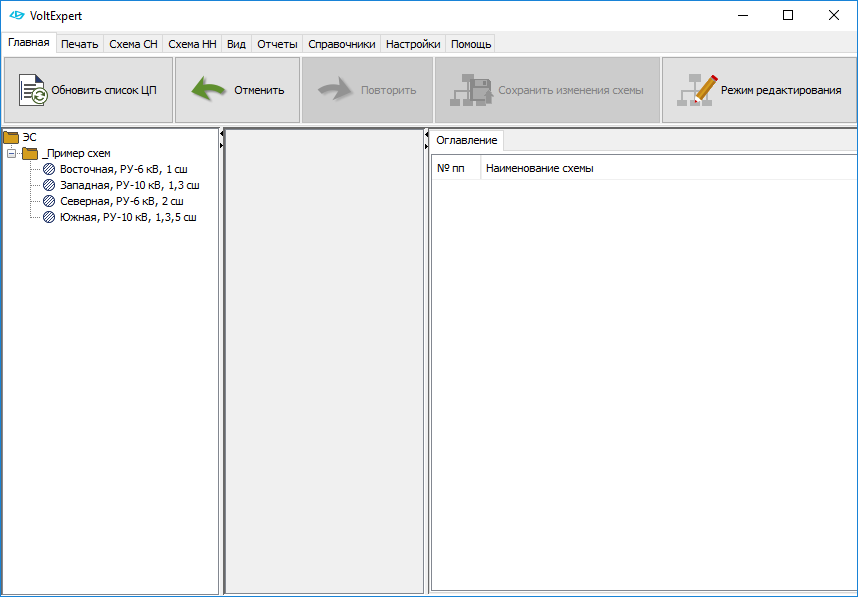
Task: Select the Оглавление tab
Action: pos(467,140)
